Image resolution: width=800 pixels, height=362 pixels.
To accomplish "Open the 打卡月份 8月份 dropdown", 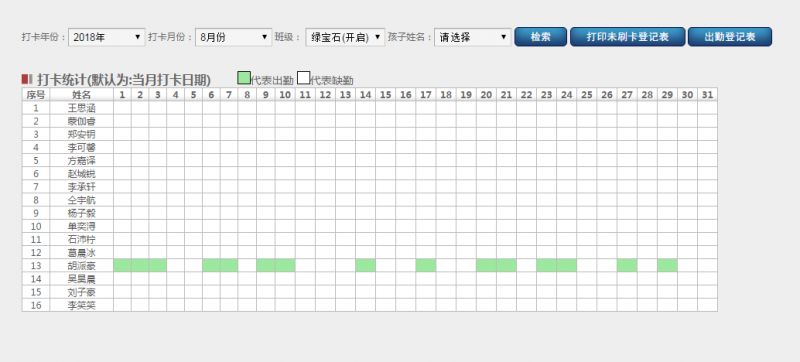I will click(234, 37).
